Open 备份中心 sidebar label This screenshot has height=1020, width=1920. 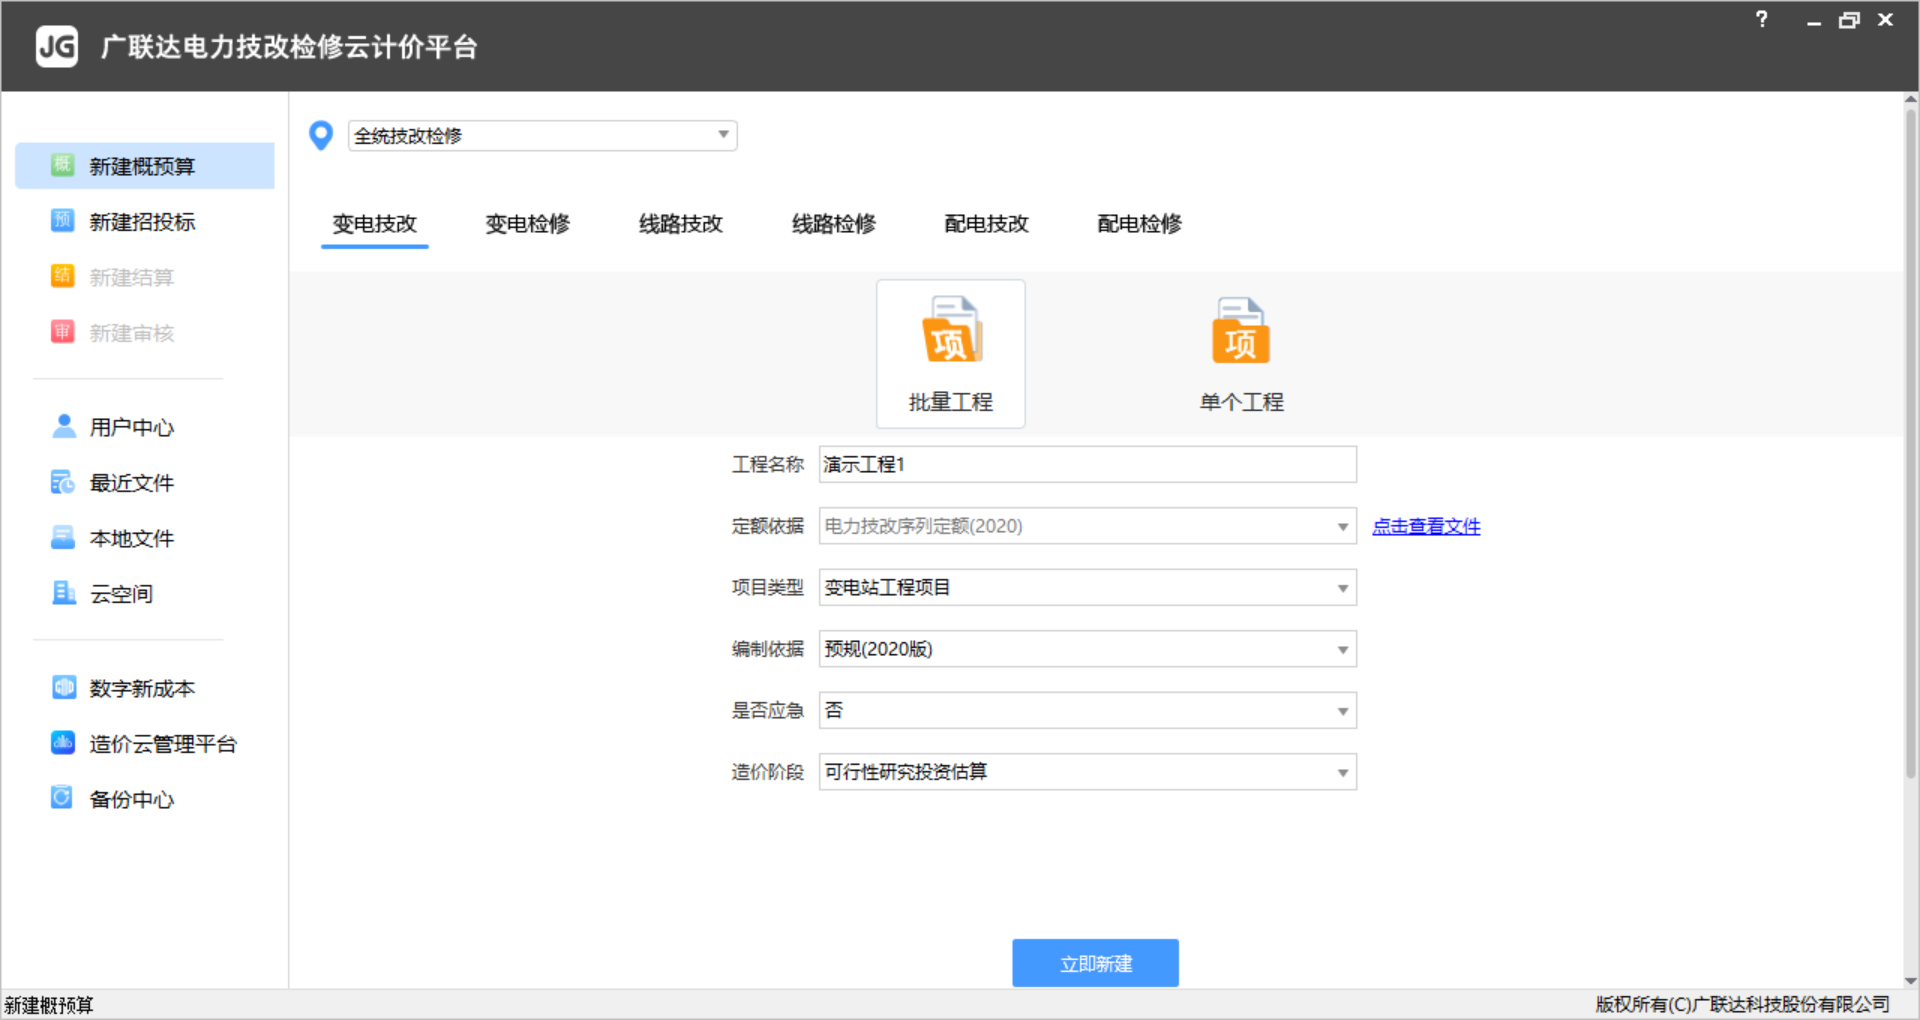pyautogui.click(x=132, y=799)
